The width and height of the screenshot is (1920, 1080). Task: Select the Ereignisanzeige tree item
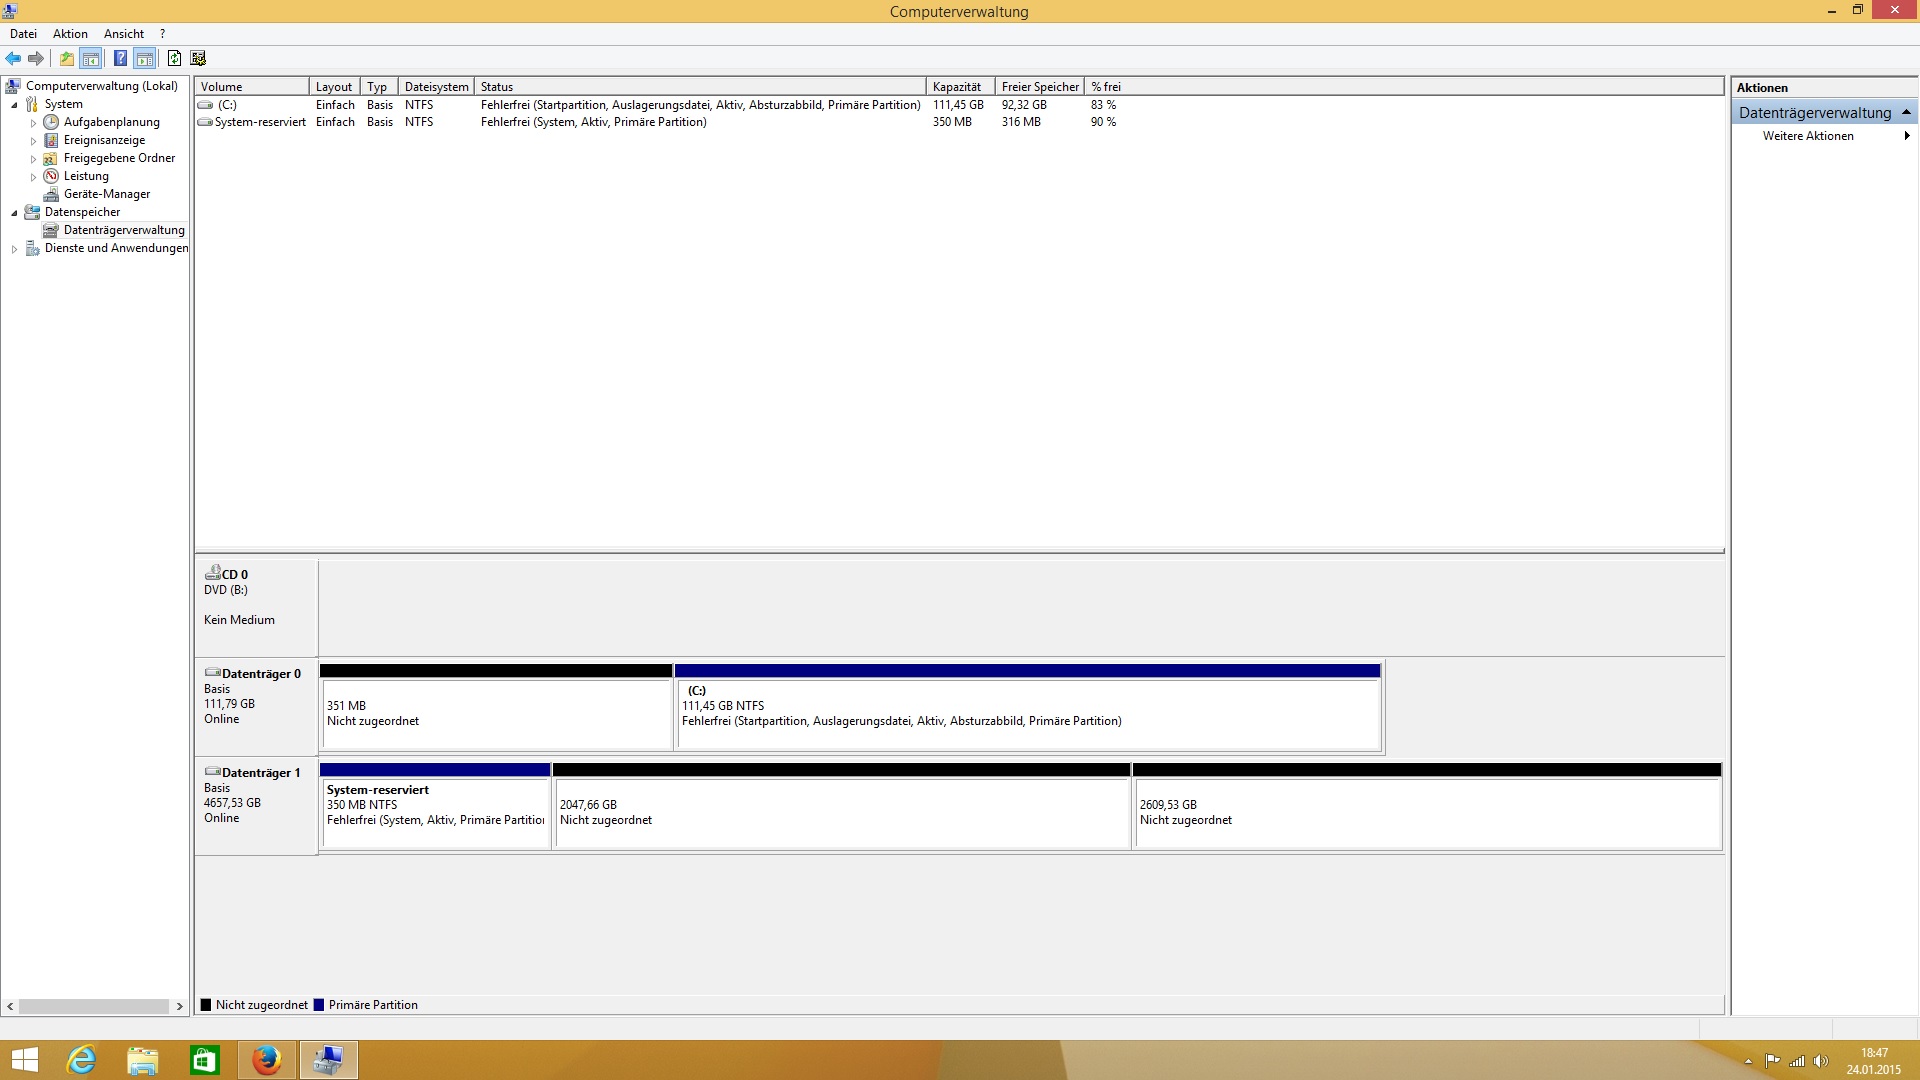[x=104, y=140]
